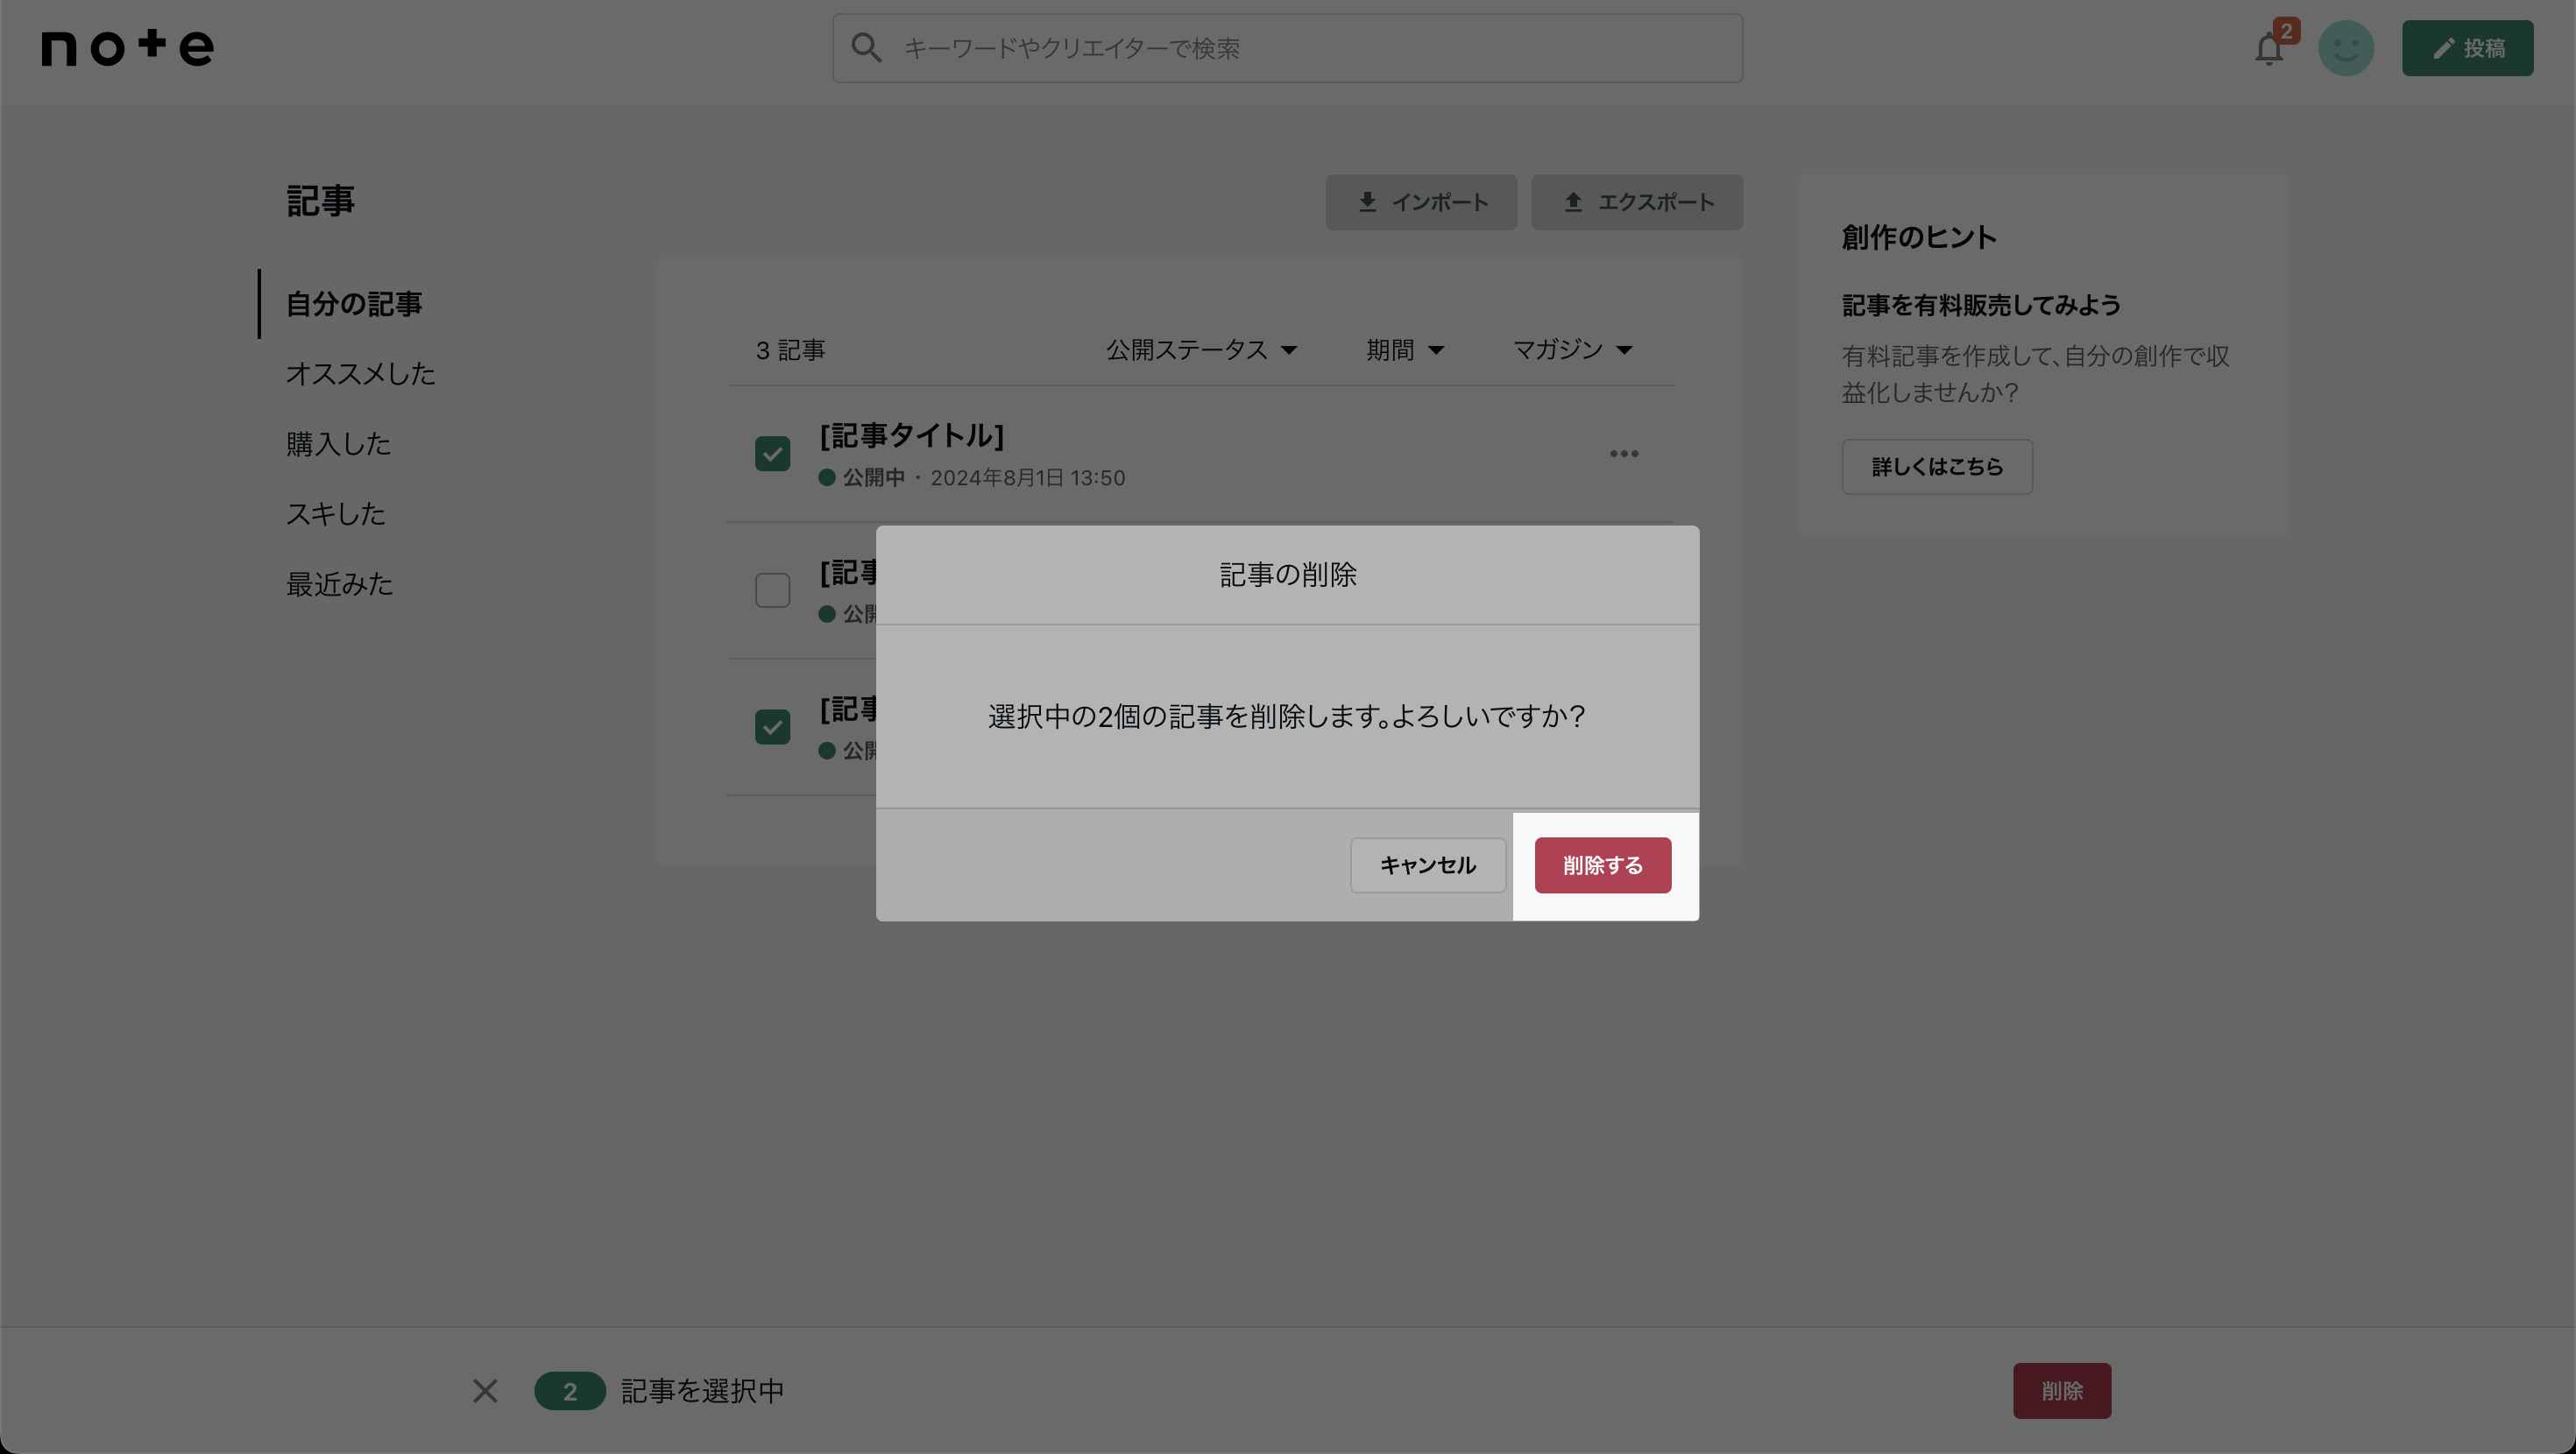This screenshot has height=1454, width=2576.
Task: Click the dialog message text
Action: (x=1287, y=716)
